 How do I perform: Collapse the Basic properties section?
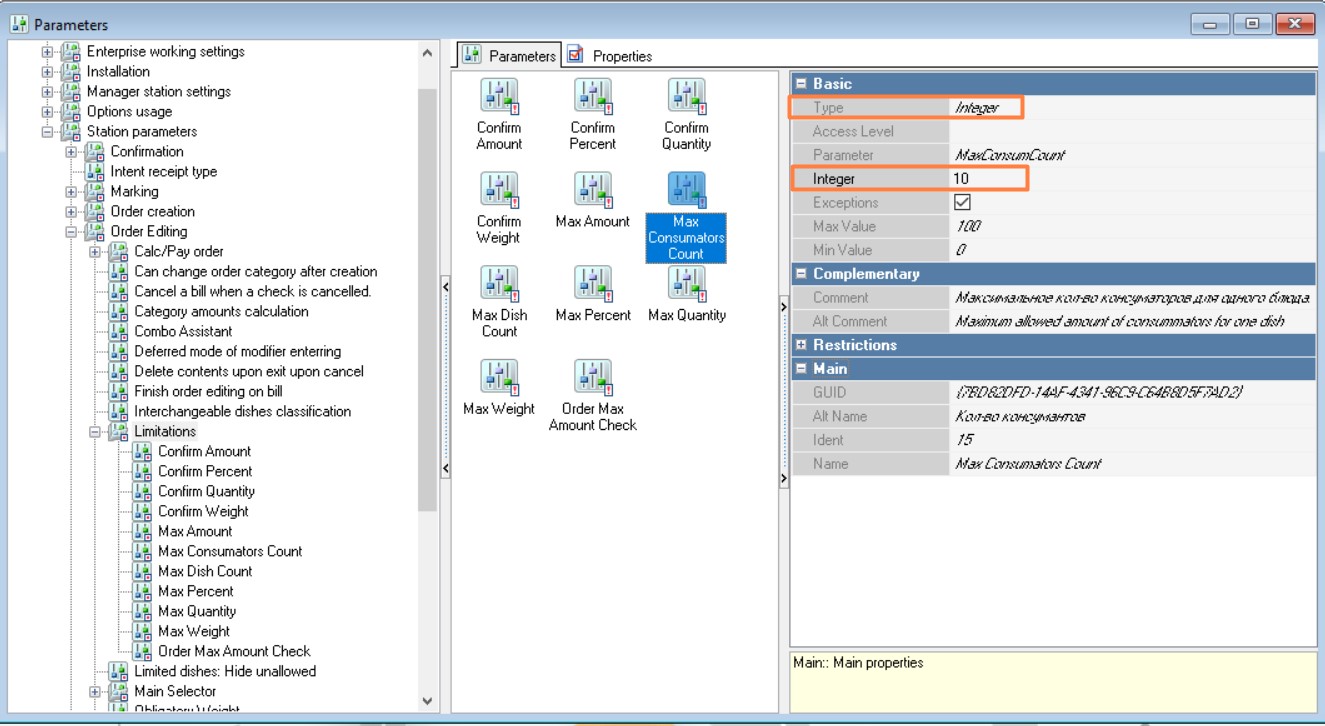(801, 84)
